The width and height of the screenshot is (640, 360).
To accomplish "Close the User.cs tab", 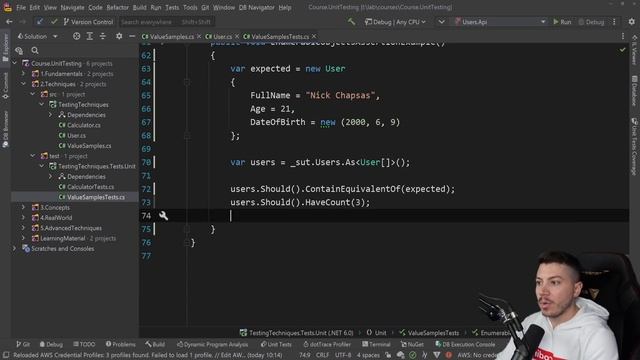I will point(237,36).
